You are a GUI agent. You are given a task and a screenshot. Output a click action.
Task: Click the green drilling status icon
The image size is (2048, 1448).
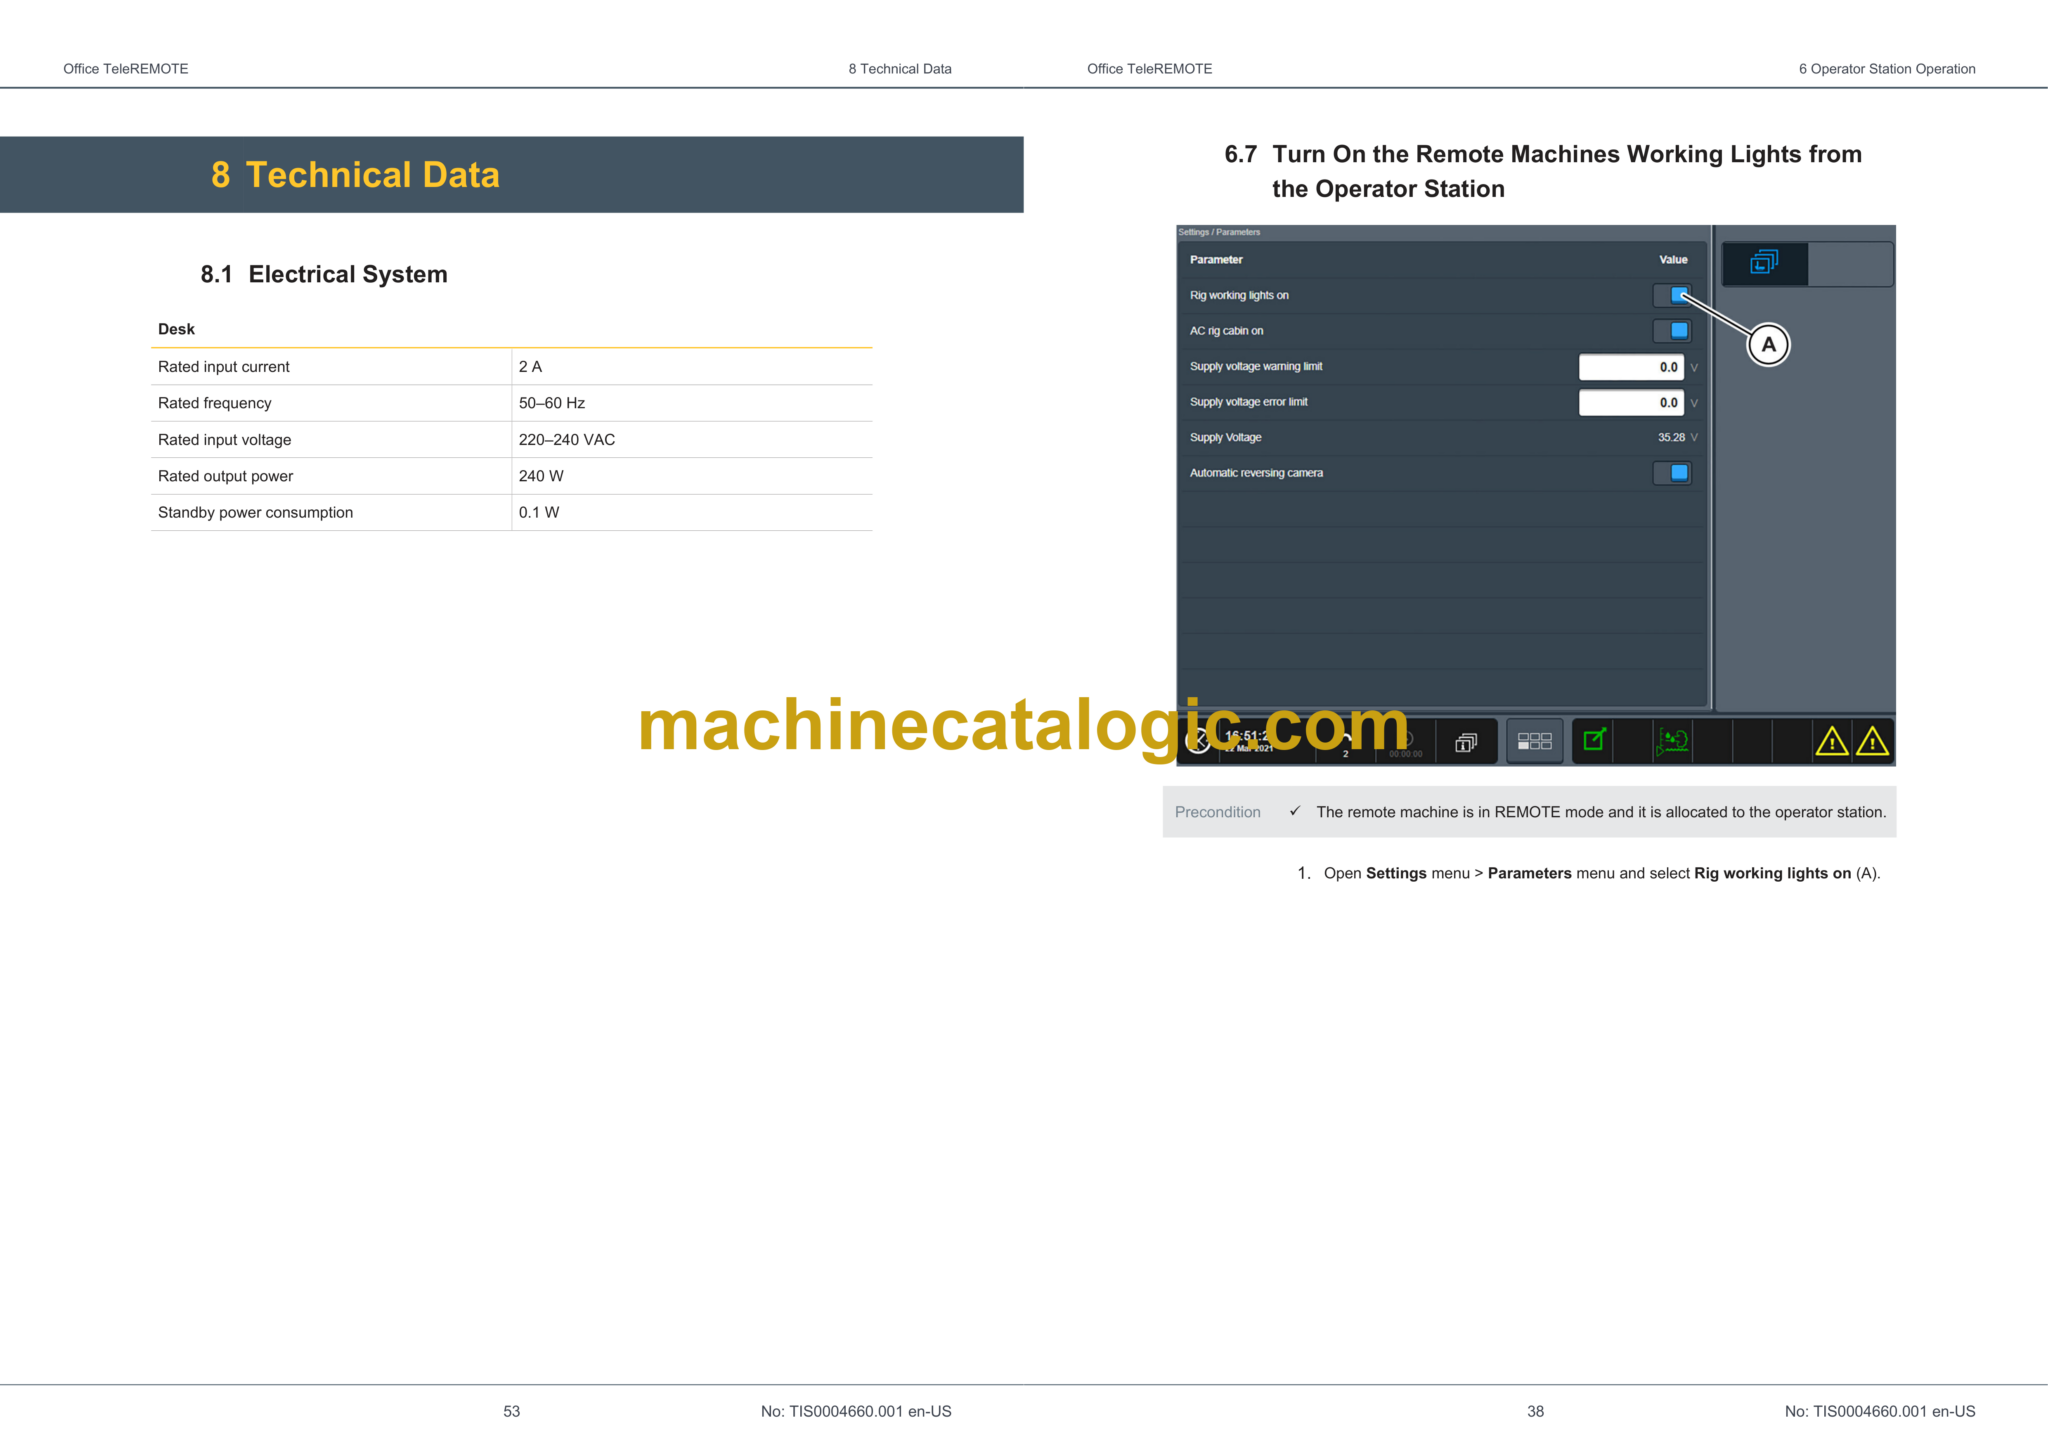(x=1672, y=740)
